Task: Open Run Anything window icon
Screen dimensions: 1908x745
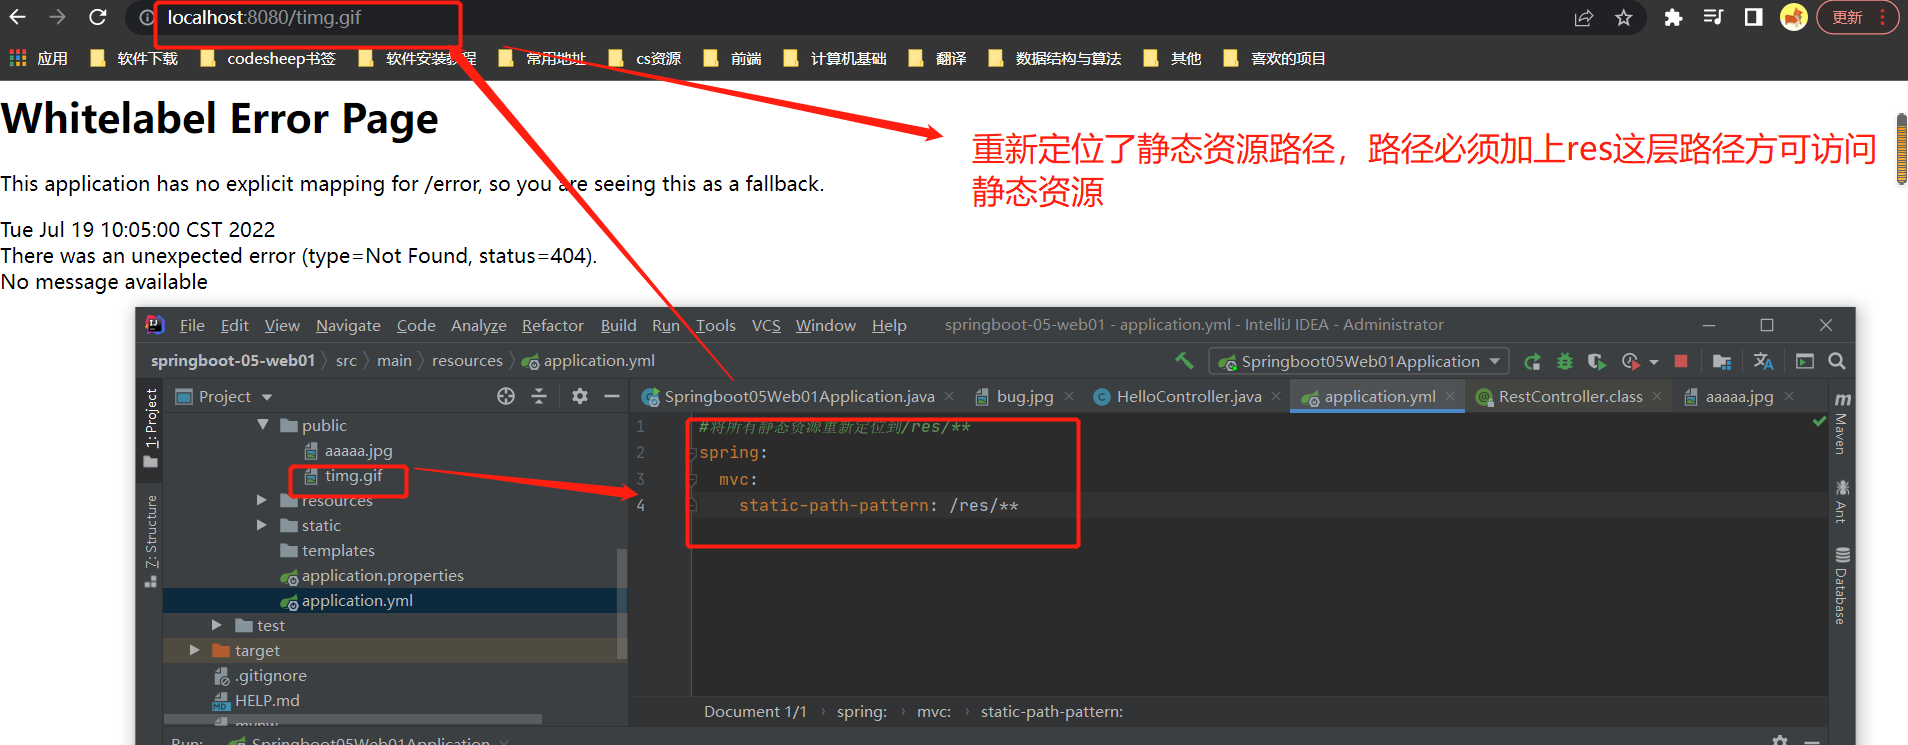Action: (x=1805, y=361)
